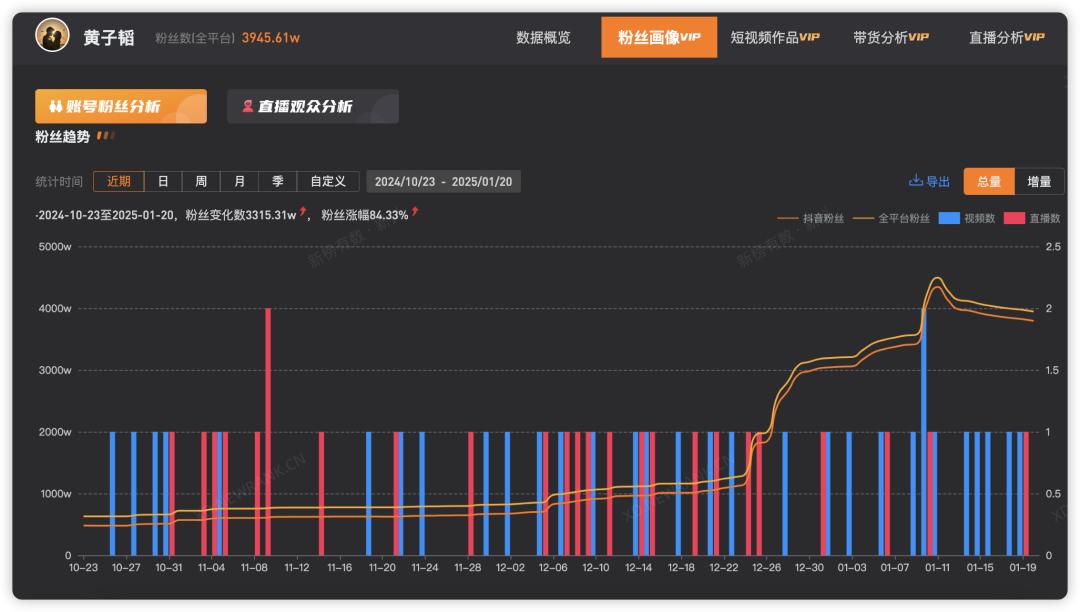The image size is (1080, 612).
Task: Open the 短视频作品 VIP tab
Action: tap(775, 37)
